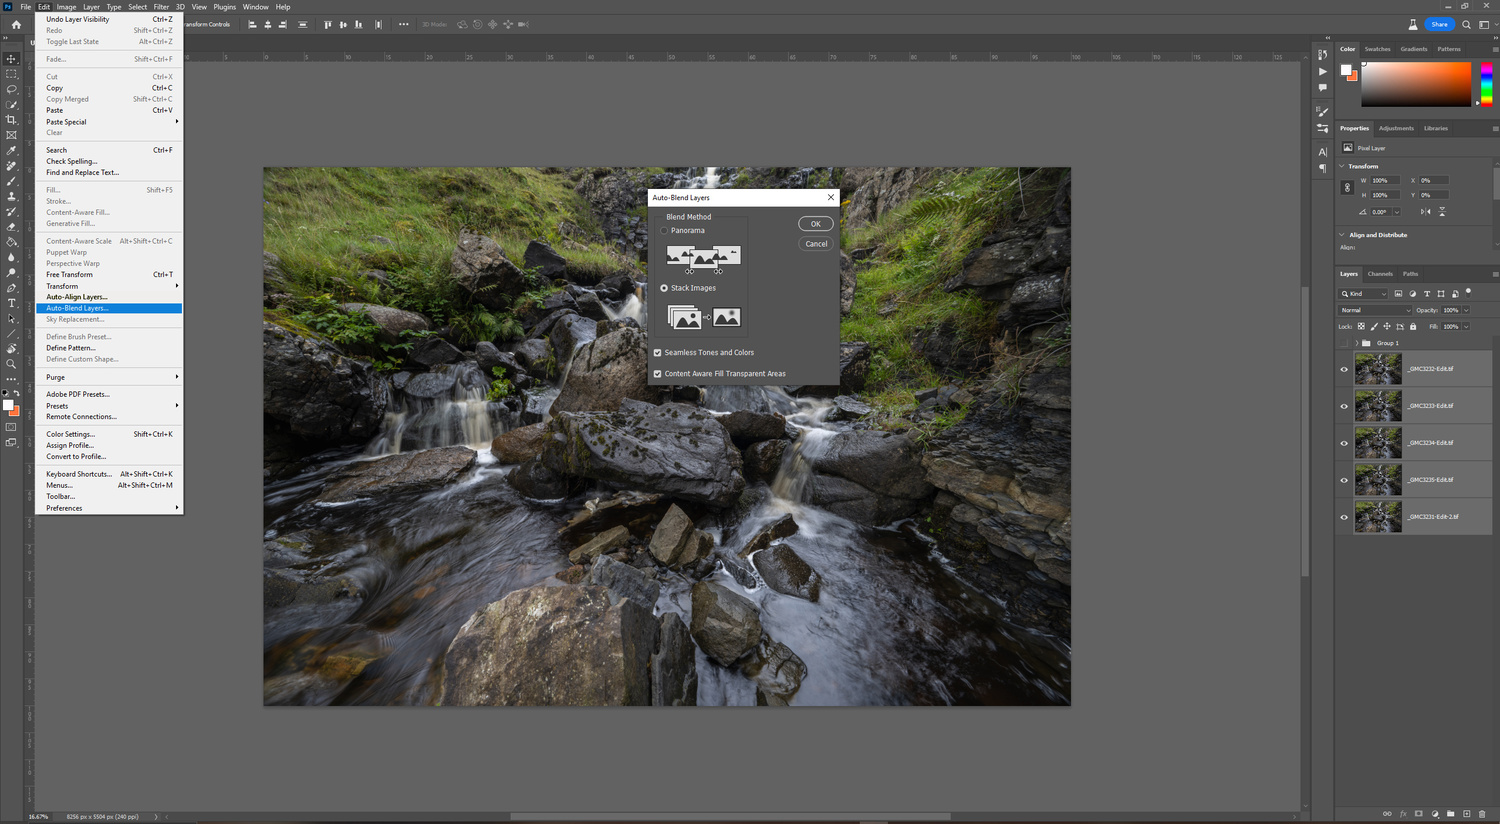Image resolution: width=1500 pixels, height=824 pixels.
Task: Flip horizontal icon in Transform properties
Action: click(1425, 212)
